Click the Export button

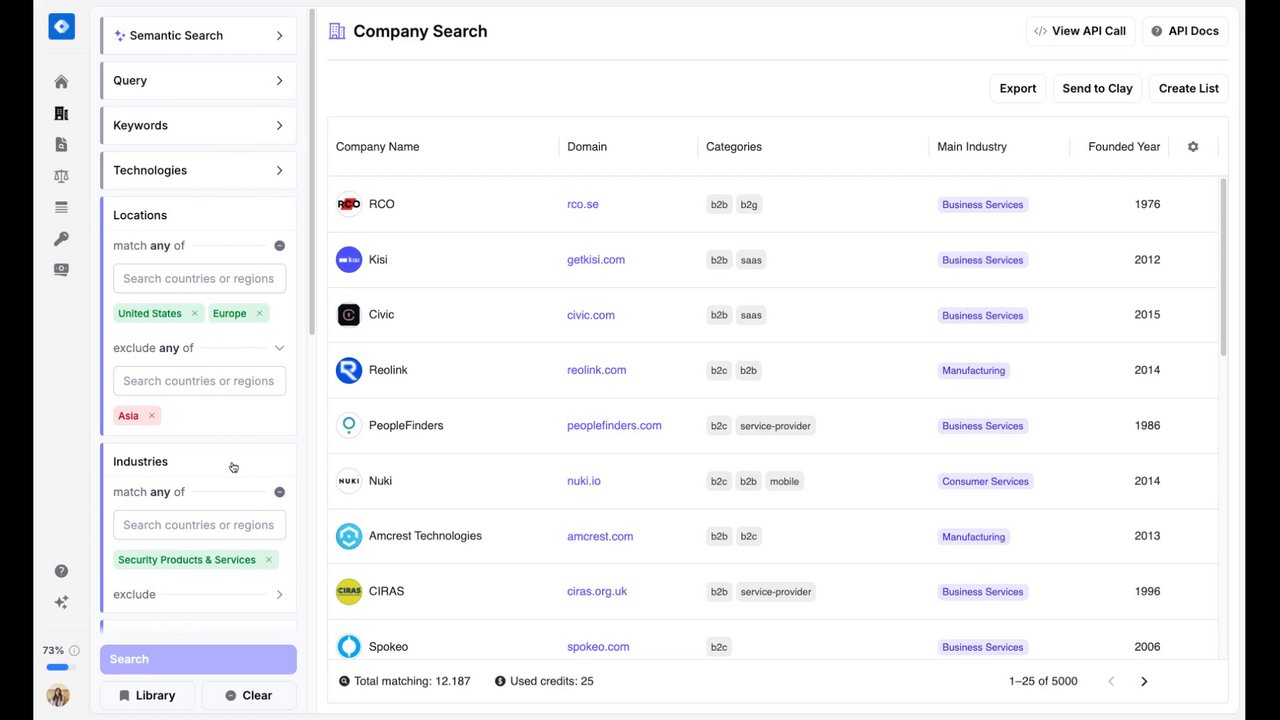(1017, 88)
